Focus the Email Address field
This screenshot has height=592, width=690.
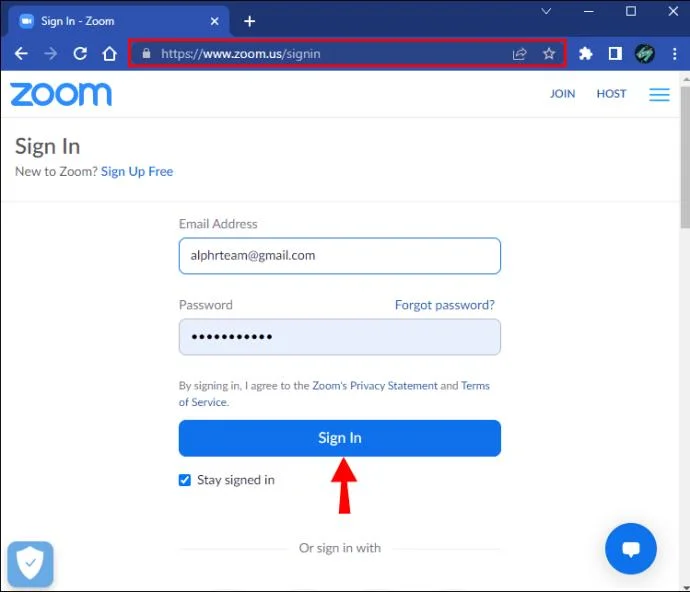click(x=340, y=256)
